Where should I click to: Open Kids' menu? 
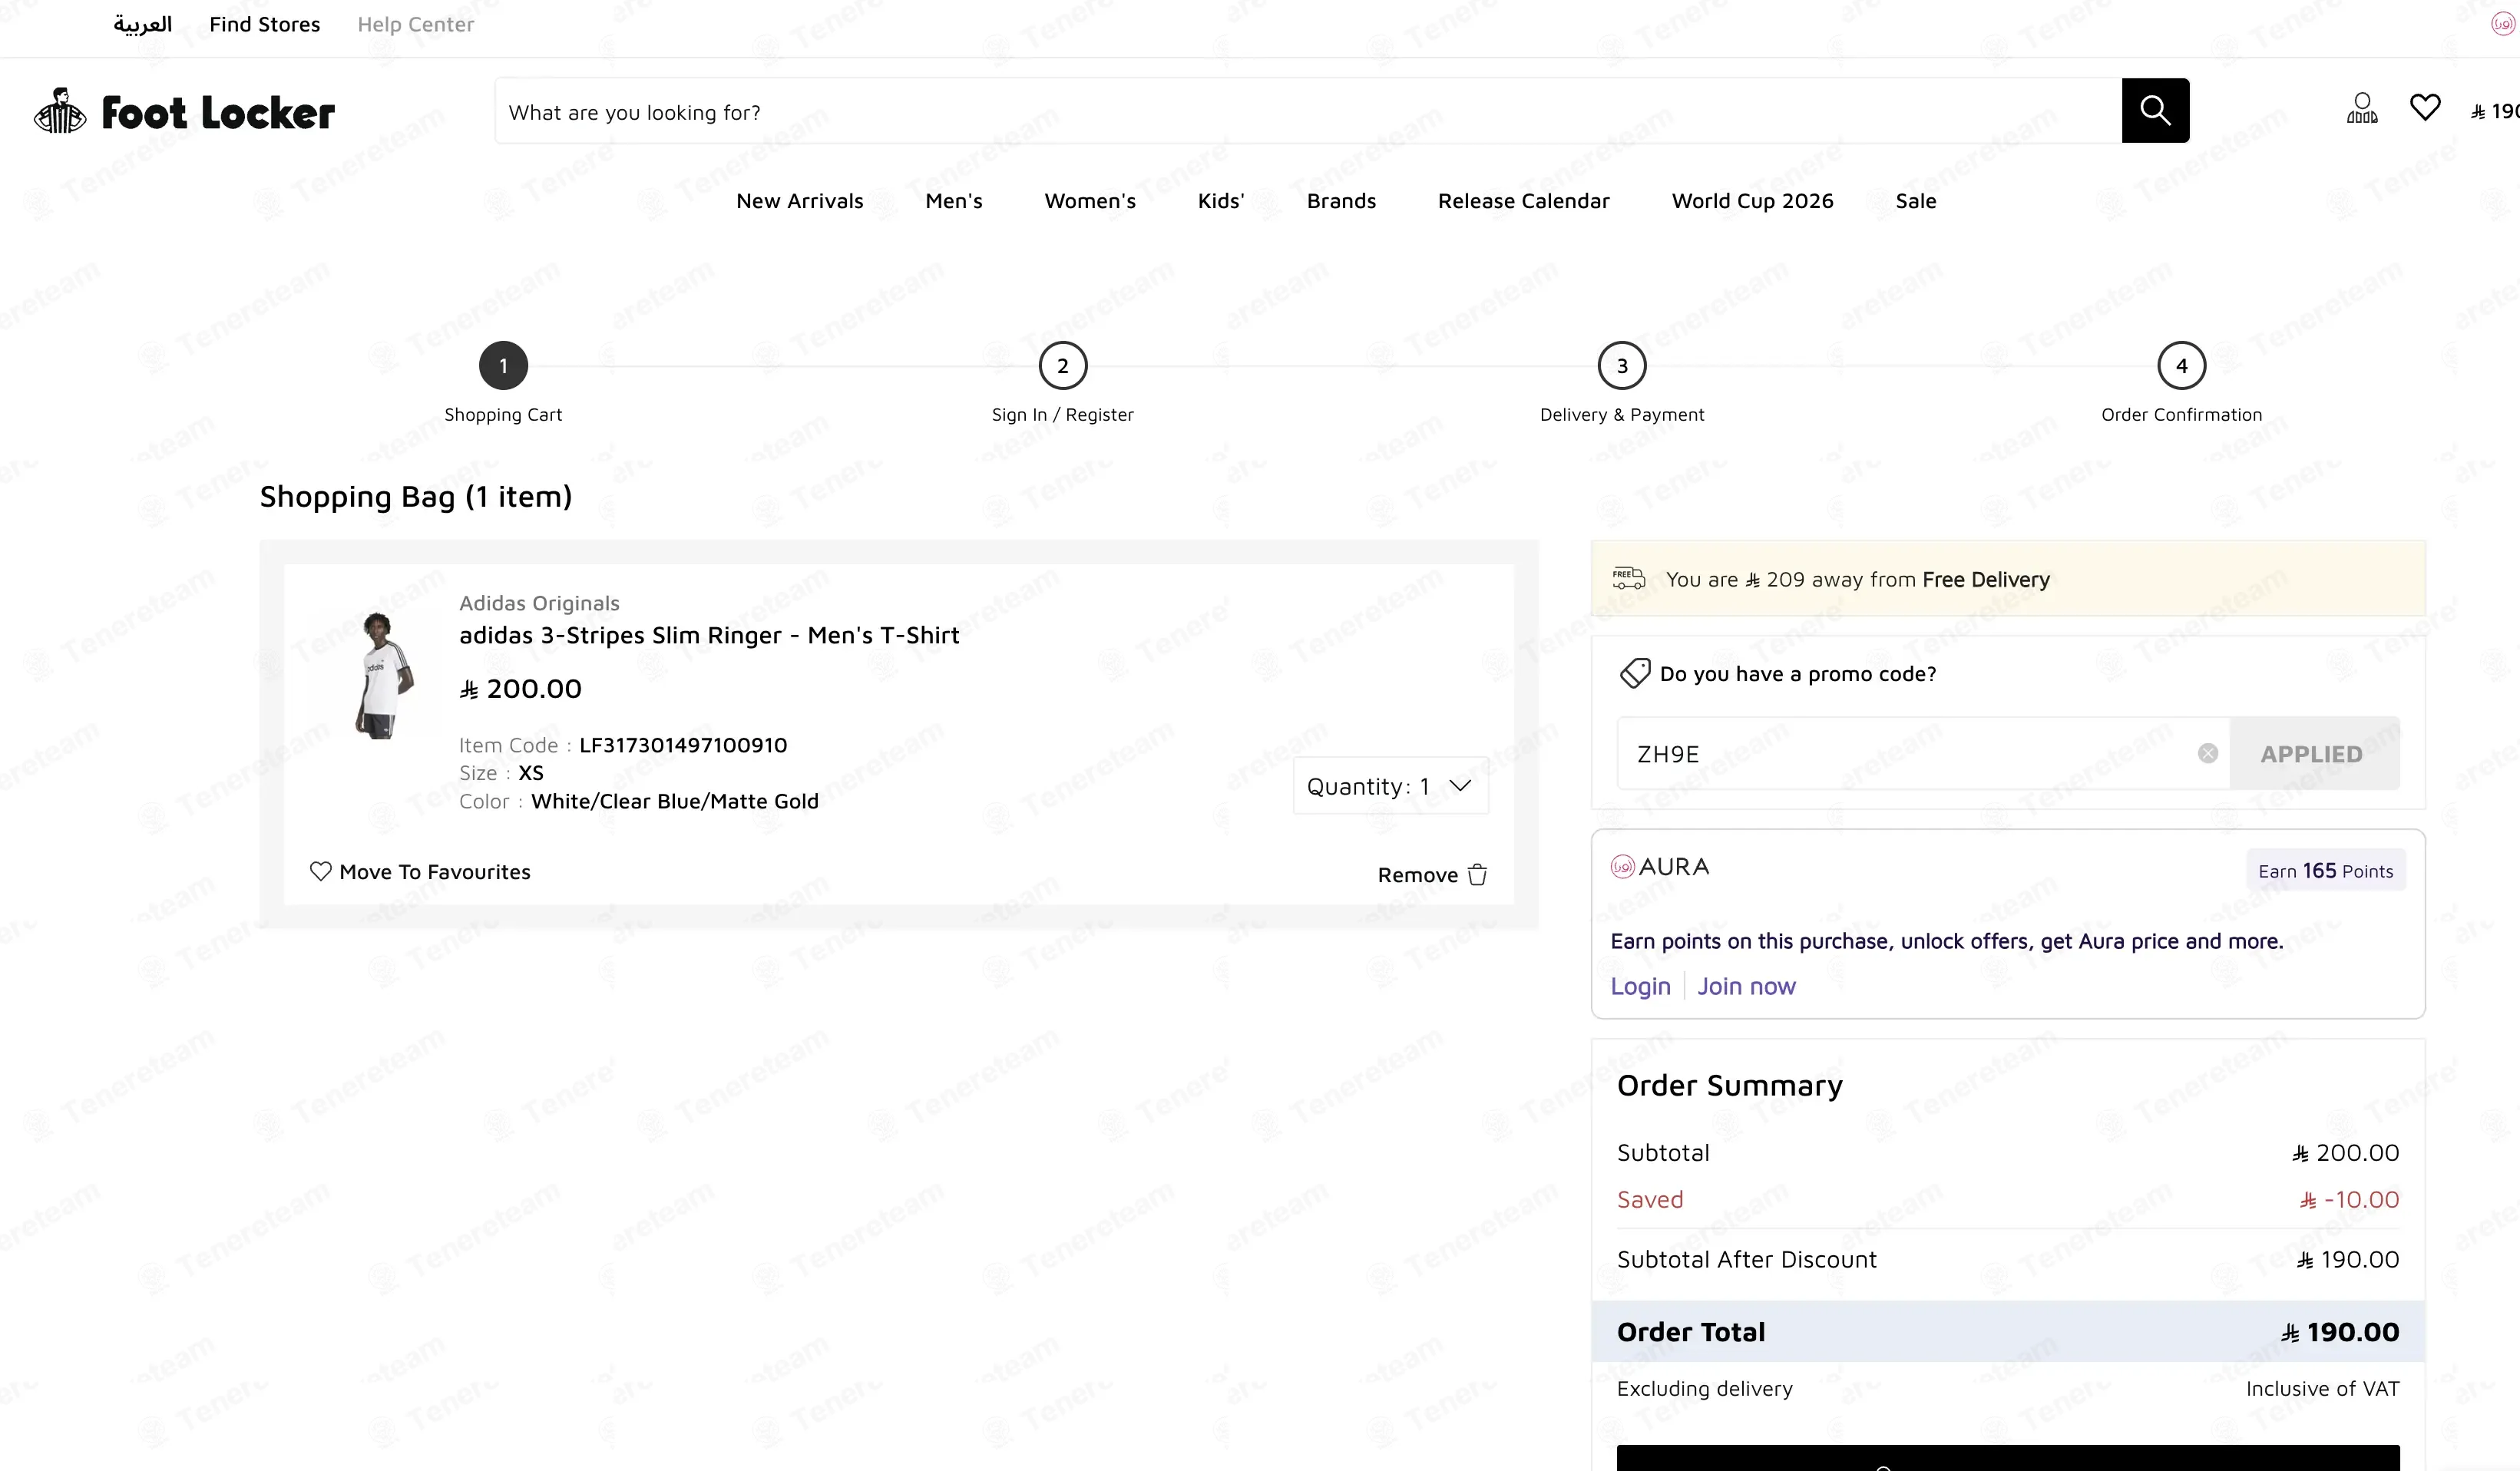(x=1221, y=201)
